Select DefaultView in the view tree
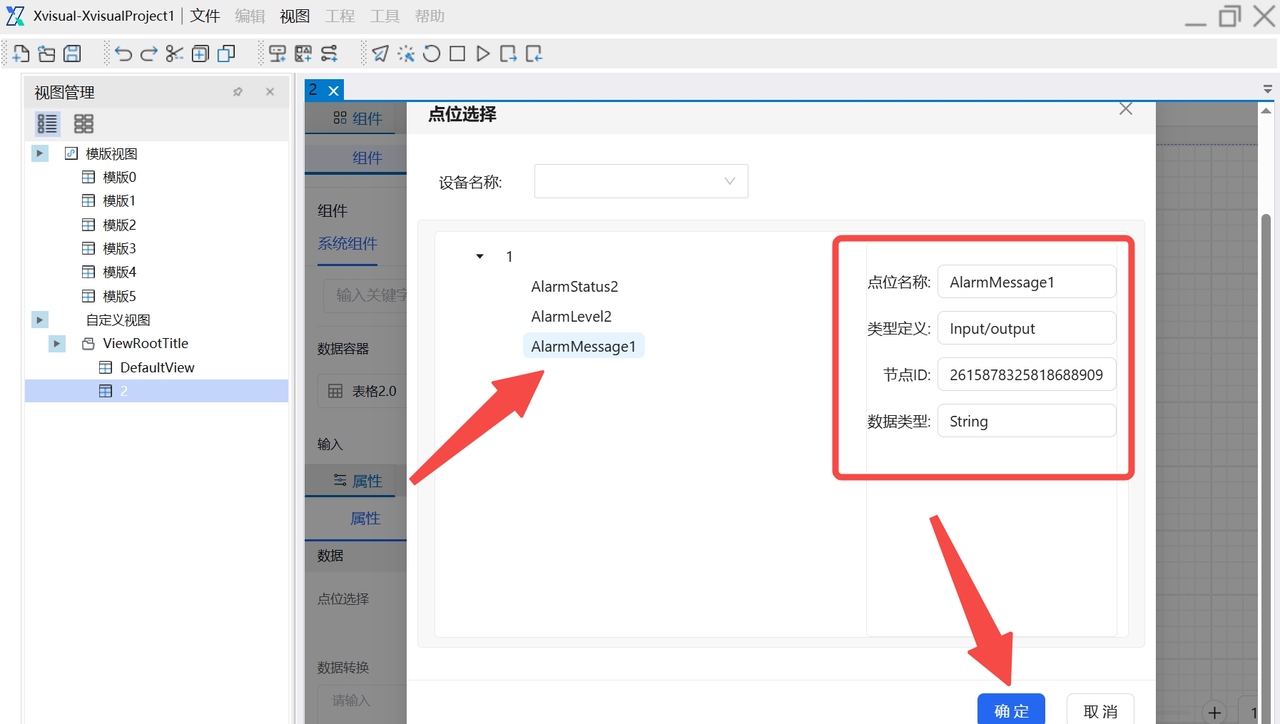Screen dimensions: 1280x724 click(x=156, y=368)
